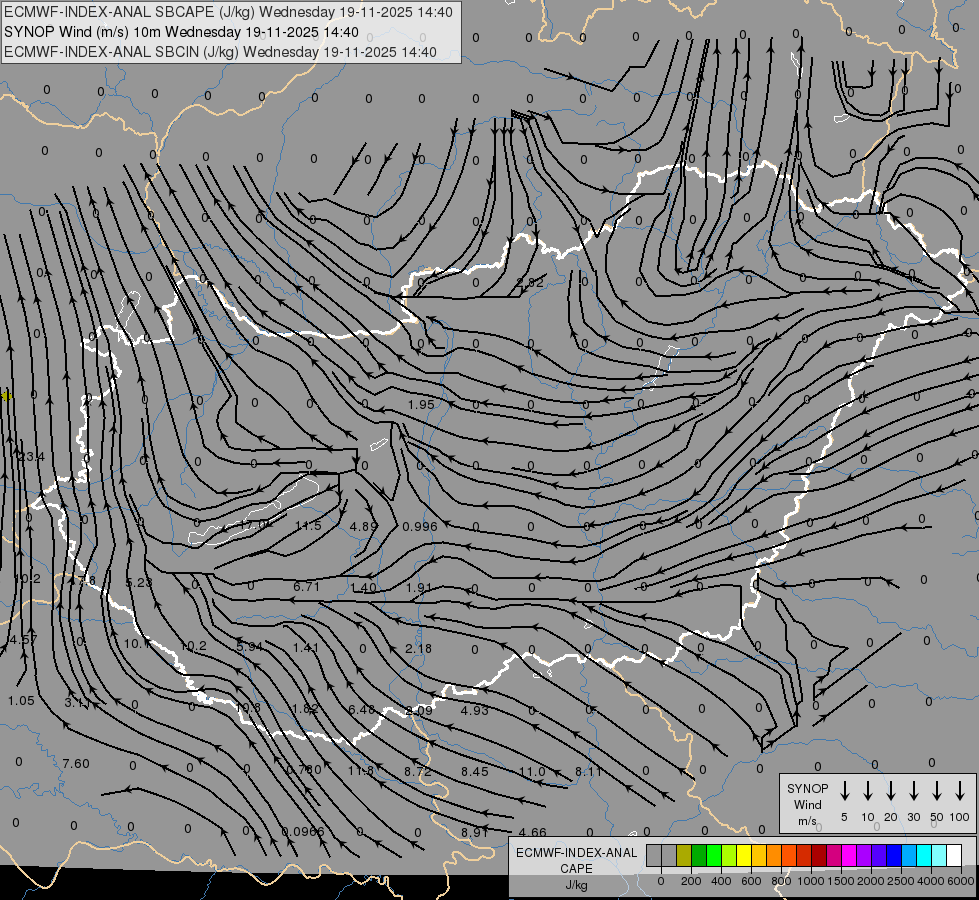The height and width of the screenshot is (900, 979).
Task: Select the light cyan legend swatch
Action: [939, 855]
